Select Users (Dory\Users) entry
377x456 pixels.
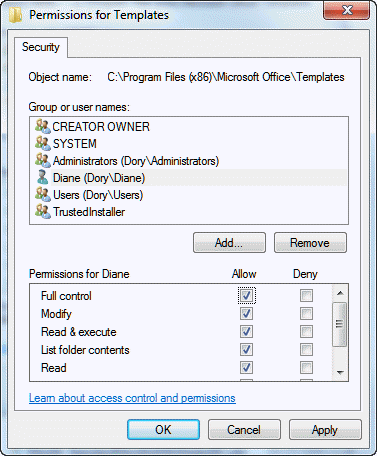coord(98,195)
